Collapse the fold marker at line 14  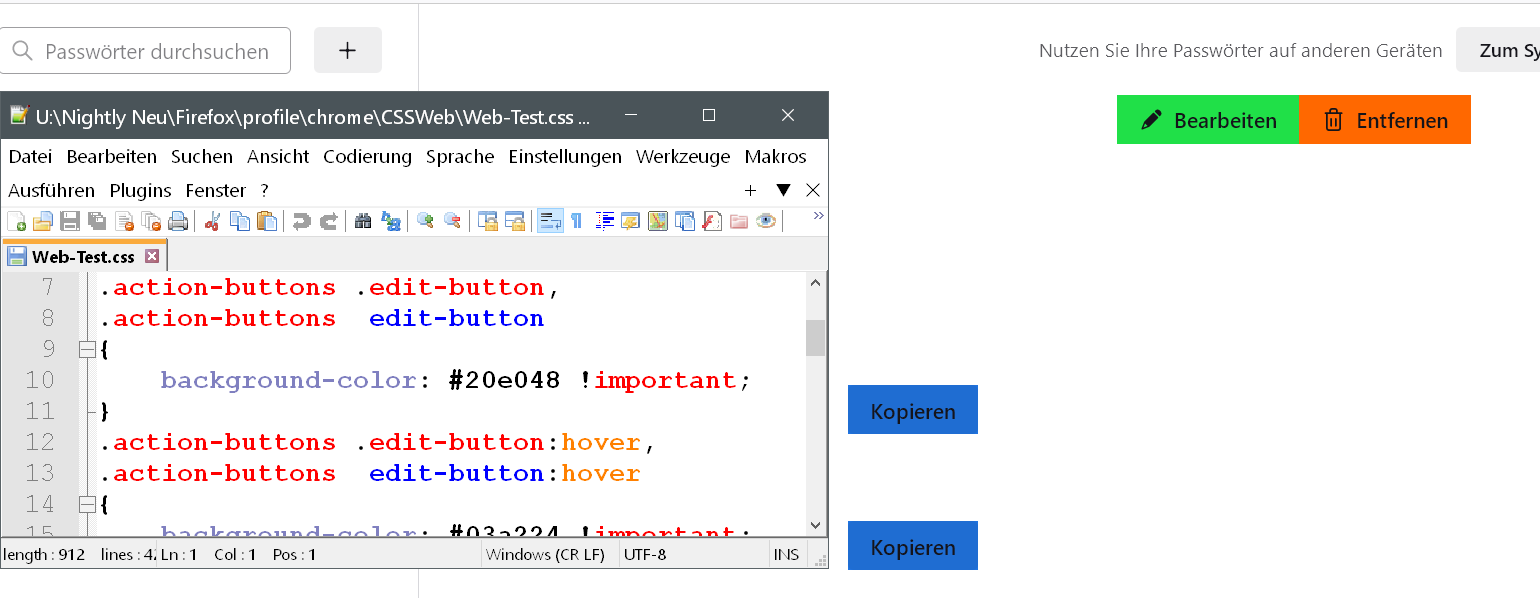tap(87, 504)
